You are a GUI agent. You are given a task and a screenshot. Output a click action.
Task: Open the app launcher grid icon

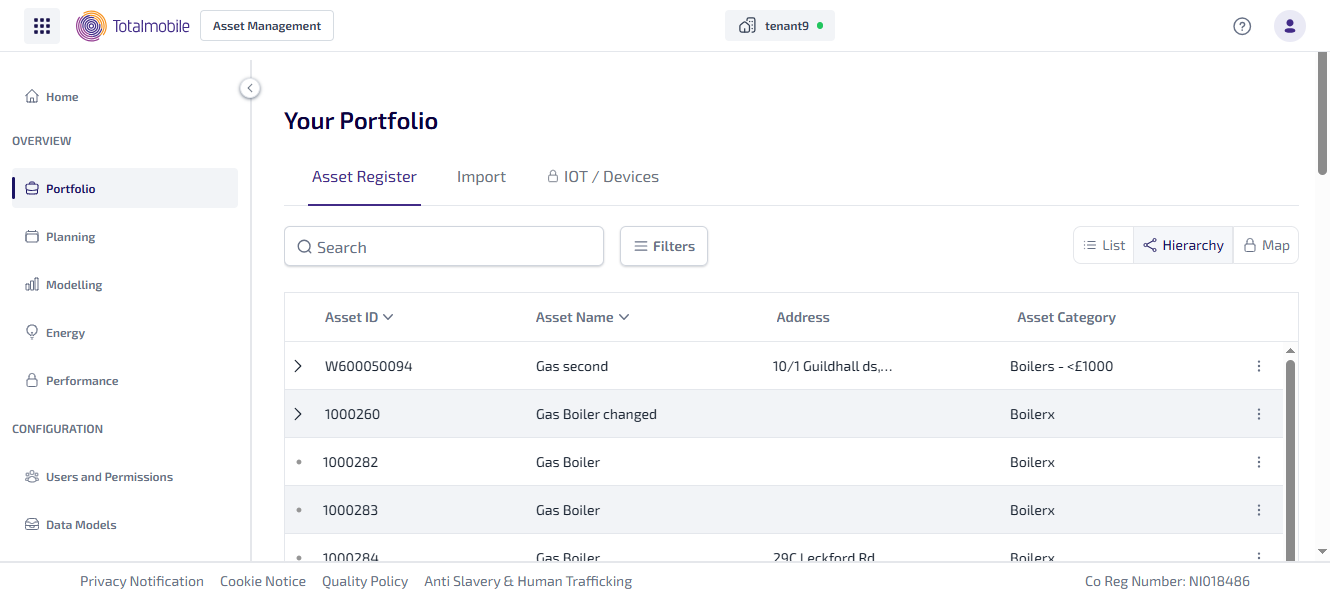(x=42, y=26)
